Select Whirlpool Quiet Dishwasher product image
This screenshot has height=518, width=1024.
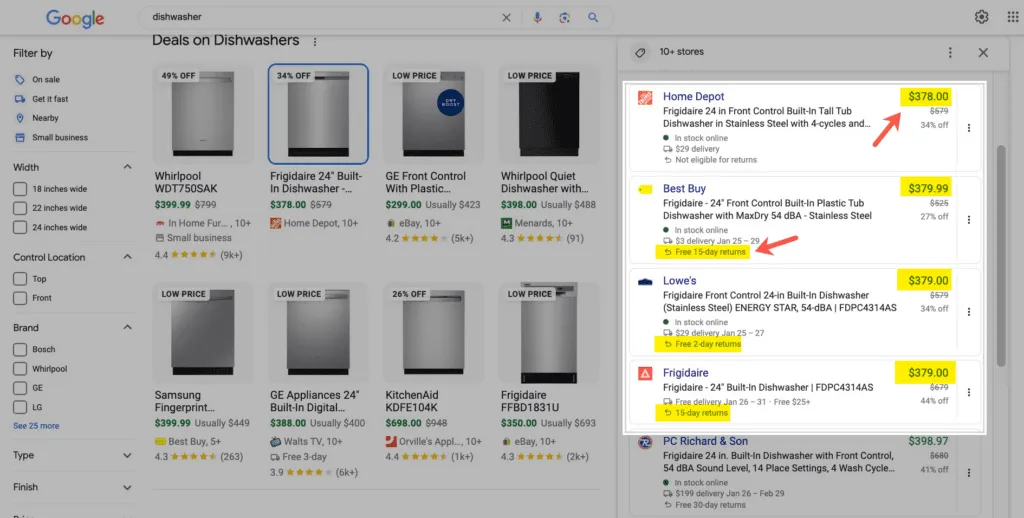click(549, 114)
